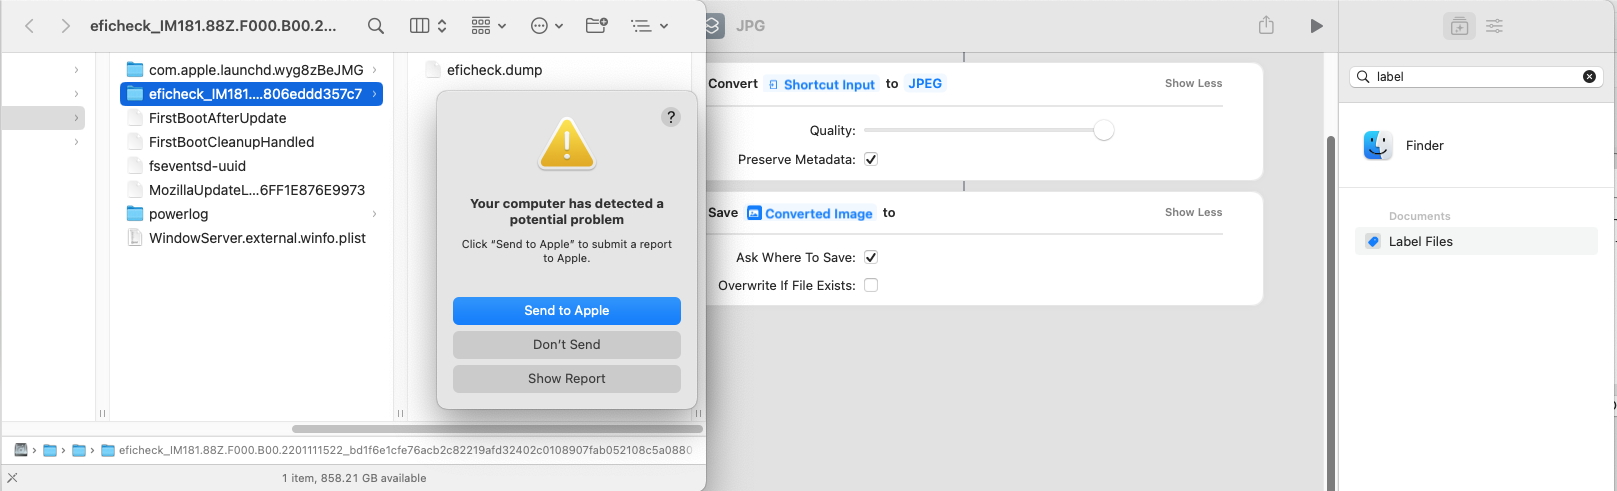Click the Finder search magnifier icon
The image size is (1617, 491).
pos(375,26)
